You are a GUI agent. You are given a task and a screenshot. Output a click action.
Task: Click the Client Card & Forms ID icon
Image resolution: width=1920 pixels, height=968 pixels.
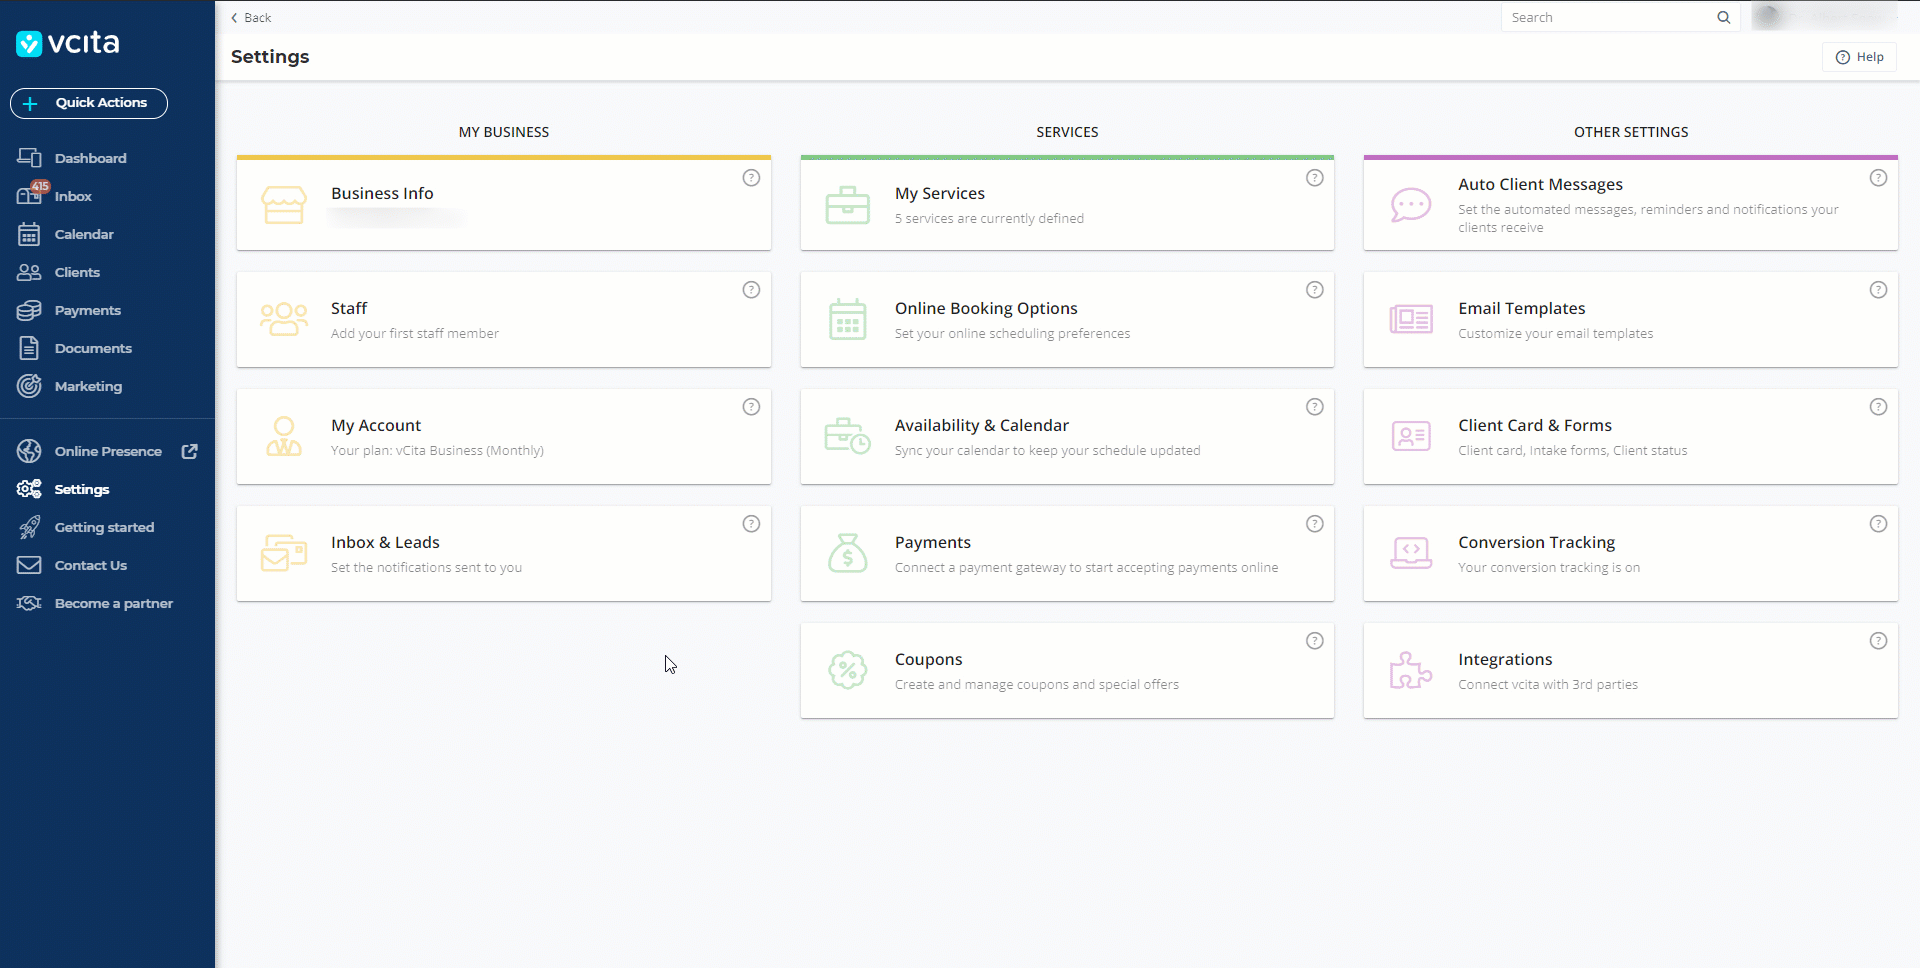click(1411, 436)
